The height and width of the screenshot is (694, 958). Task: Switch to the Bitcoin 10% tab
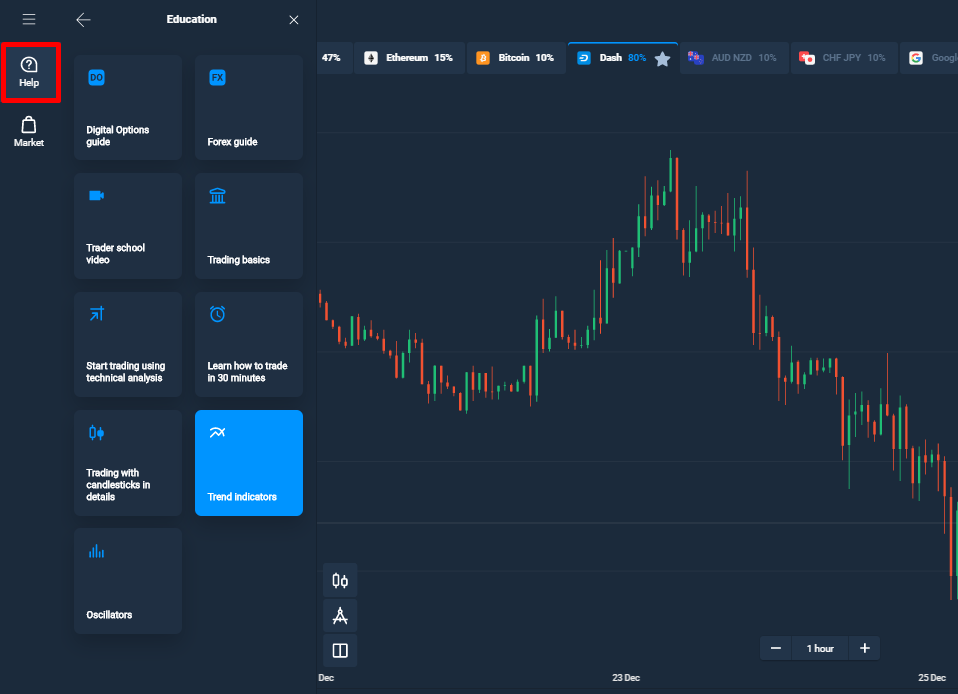pos(516,58)
